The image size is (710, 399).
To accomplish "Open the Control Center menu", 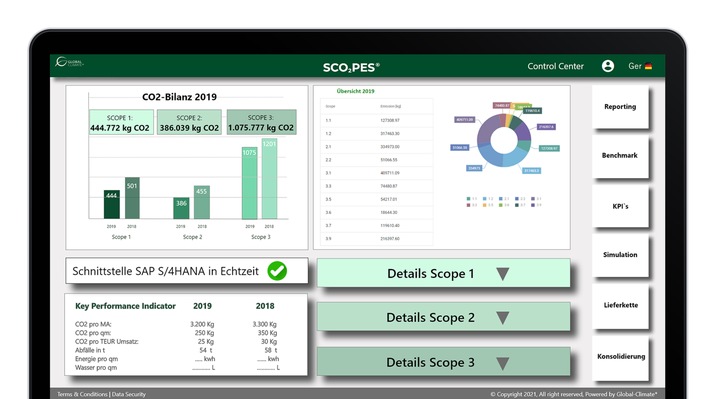I will pos(555,66).
